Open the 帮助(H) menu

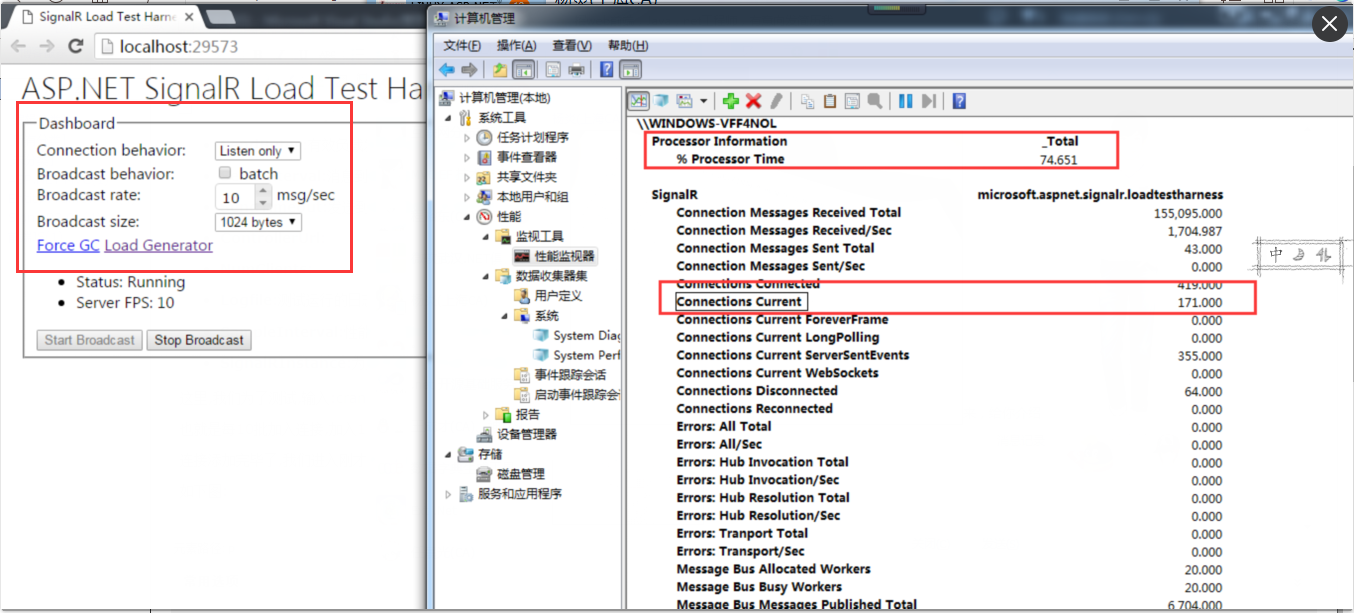click(x=628, y=46)
